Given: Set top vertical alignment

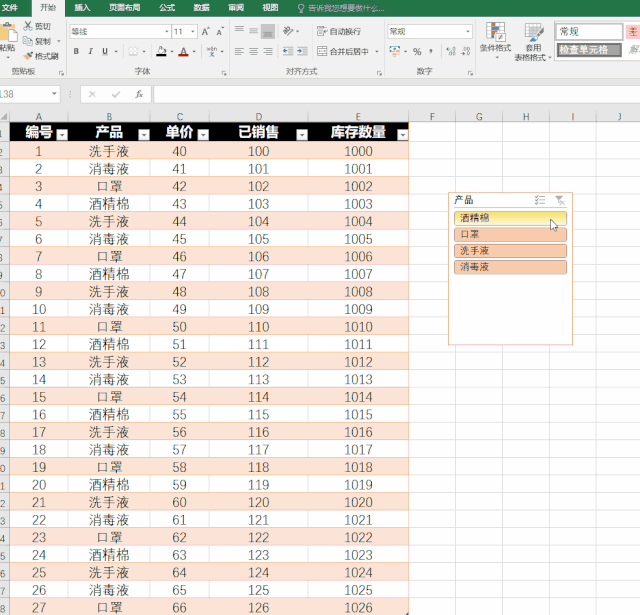Looking at the screenshot, I should (239, 29).
